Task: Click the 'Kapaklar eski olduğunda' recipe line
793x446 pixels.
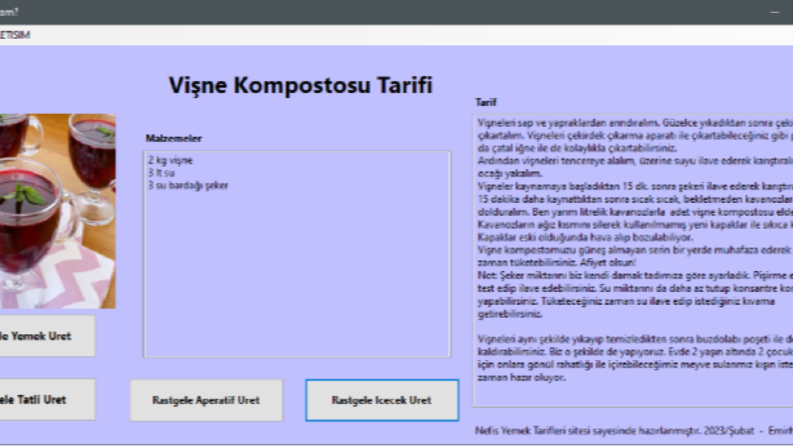Action: 585,237
